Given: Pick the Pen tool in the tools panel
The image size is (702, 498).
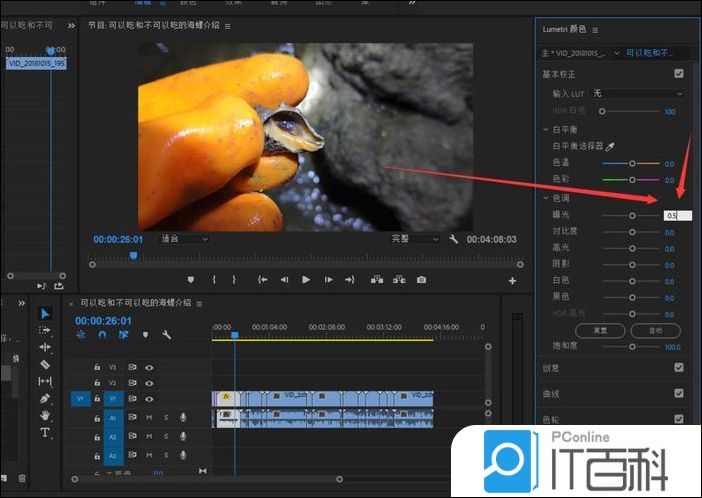Looking at the screenshot, I should (45, 398).
